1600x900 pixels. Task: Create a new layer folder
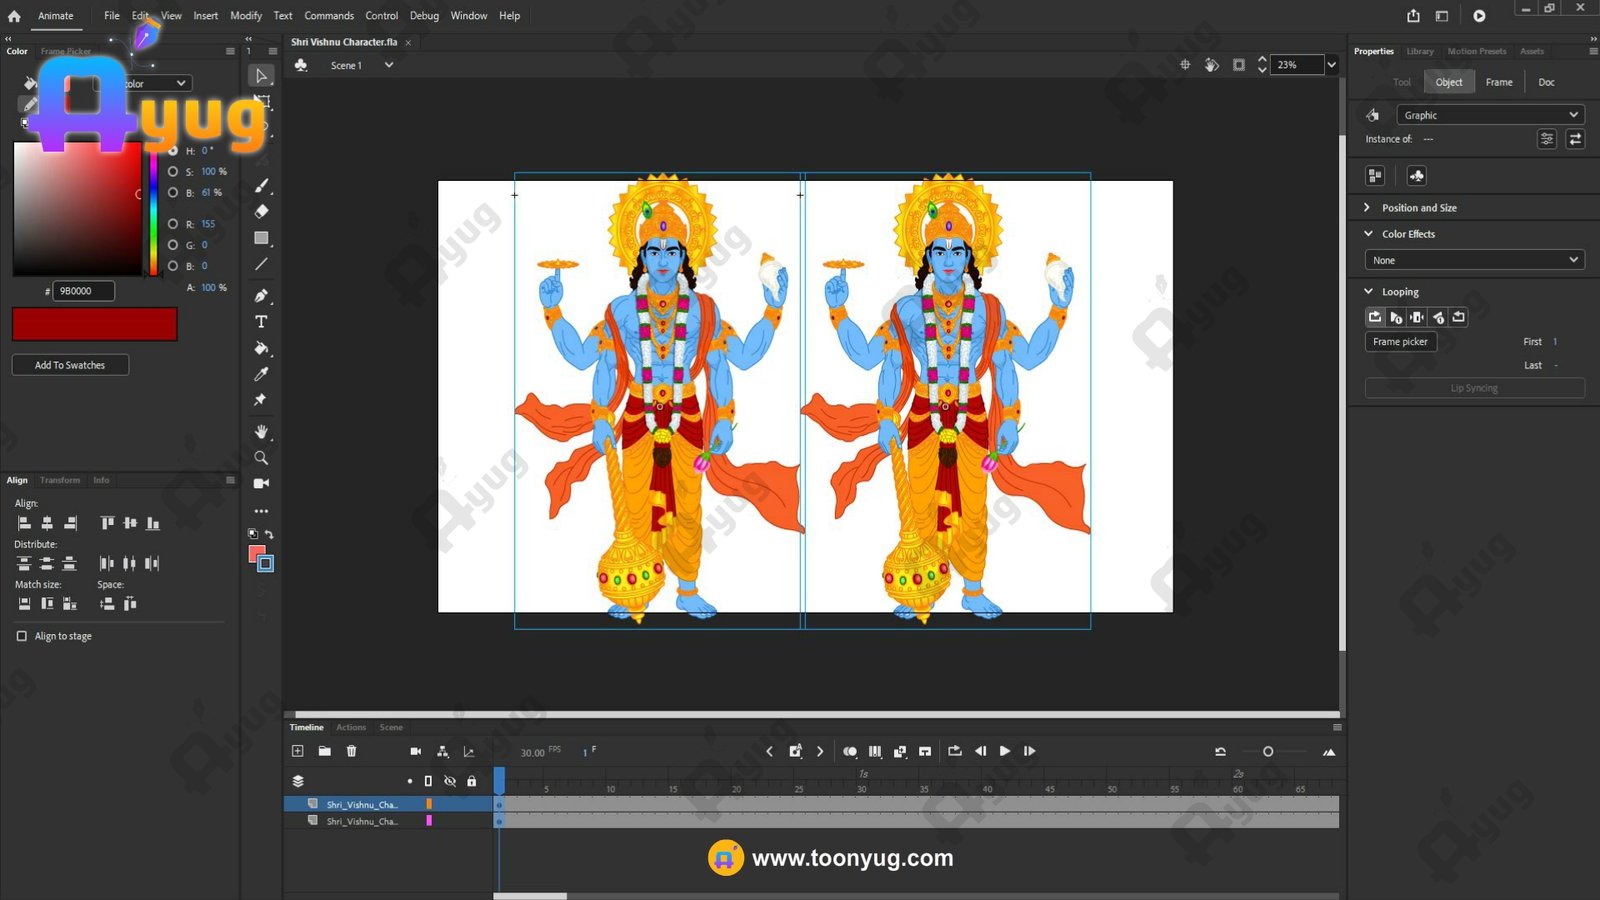pyautogui.click(x=324, y=751)
